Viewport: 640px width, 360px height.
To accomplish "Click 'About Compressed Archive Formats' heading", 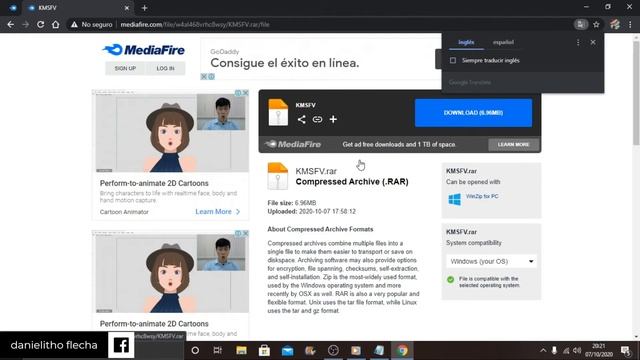I will click(x=320, y=229).
